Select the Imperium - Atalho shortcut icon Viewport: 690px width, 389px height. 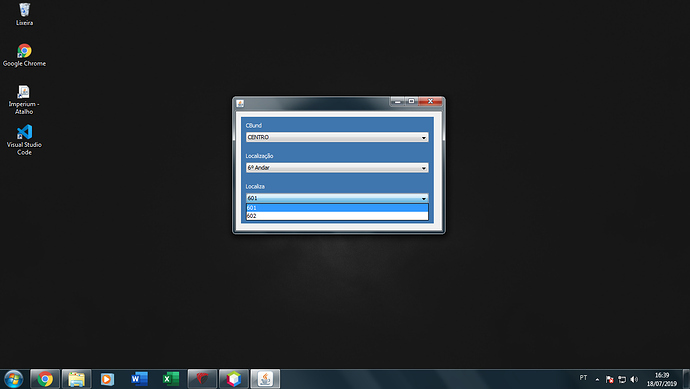(x=24, y=99)
